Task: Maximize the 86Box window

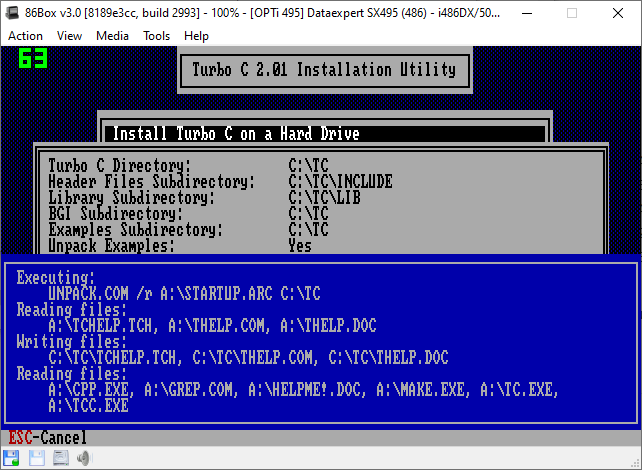Action: click(x=569, y=12)
